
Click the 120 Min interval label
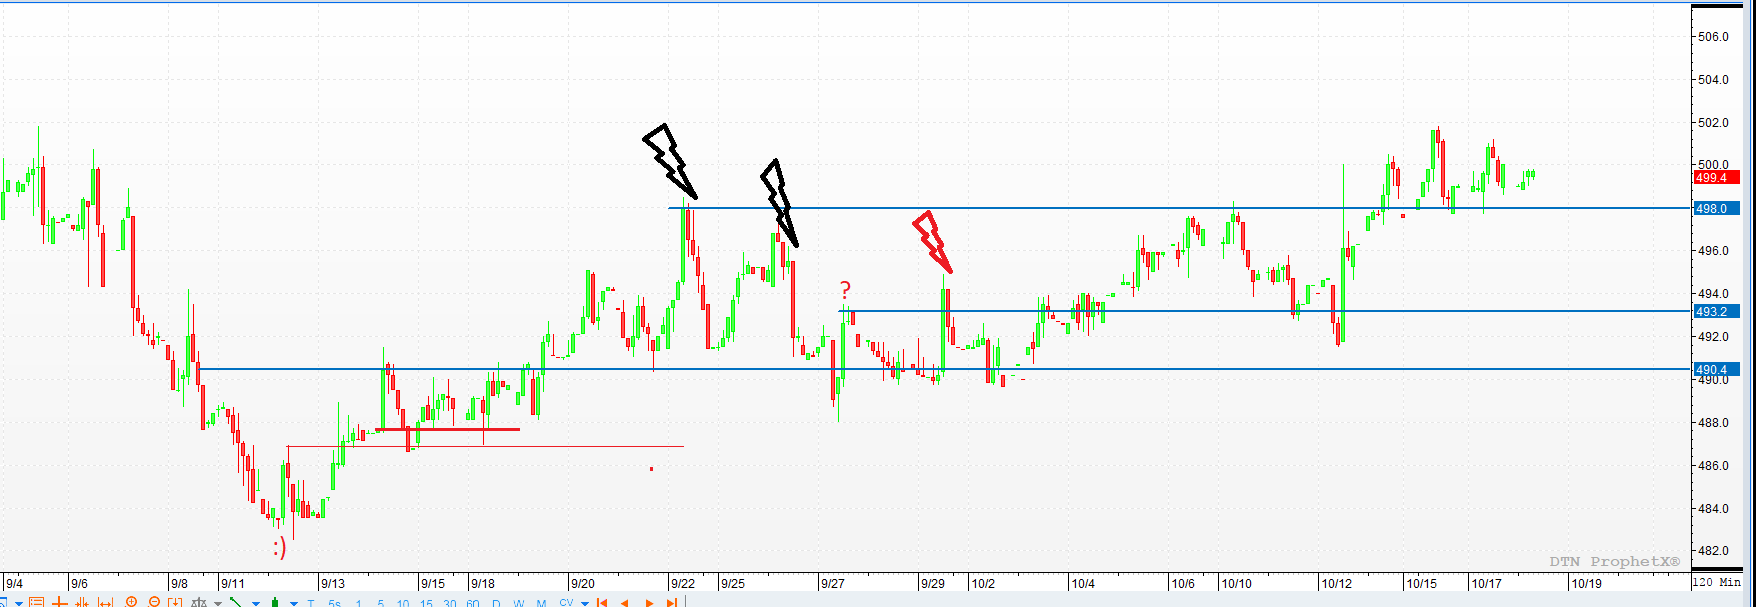pos(1715,582)
